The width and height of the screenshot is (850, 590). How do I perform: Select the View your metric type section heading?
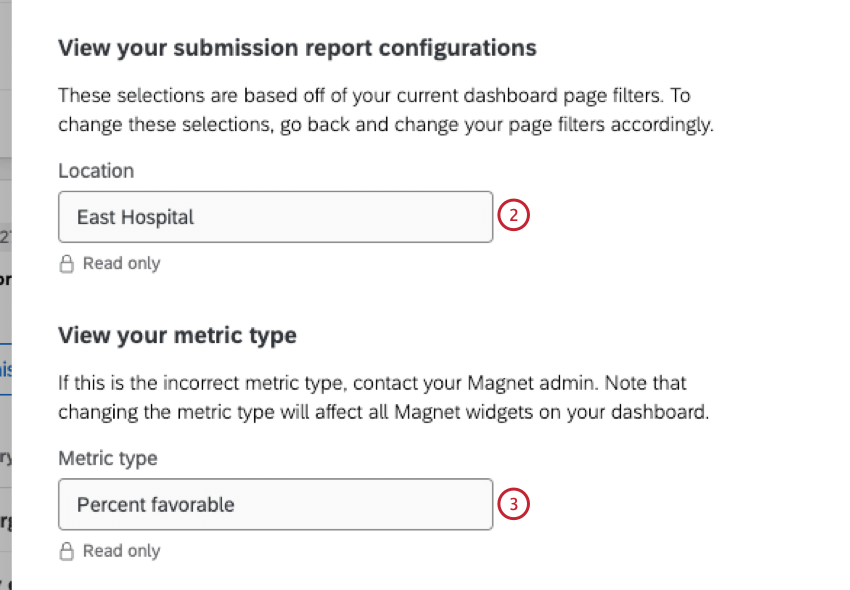(x=176, y=335)
